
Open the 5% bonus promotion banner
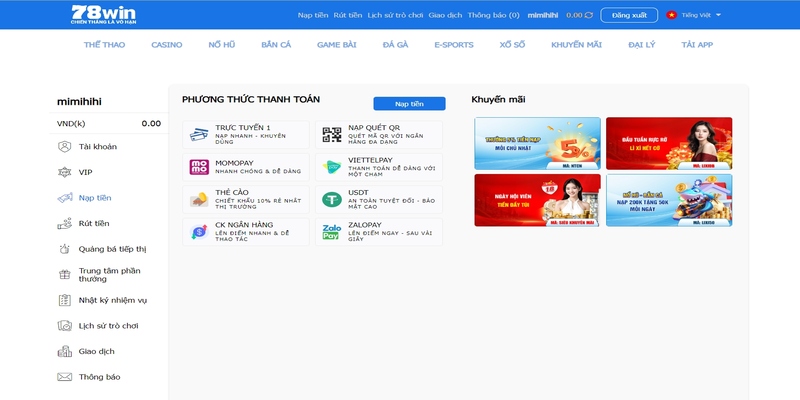pyautogui.click(x=537, y=143)
